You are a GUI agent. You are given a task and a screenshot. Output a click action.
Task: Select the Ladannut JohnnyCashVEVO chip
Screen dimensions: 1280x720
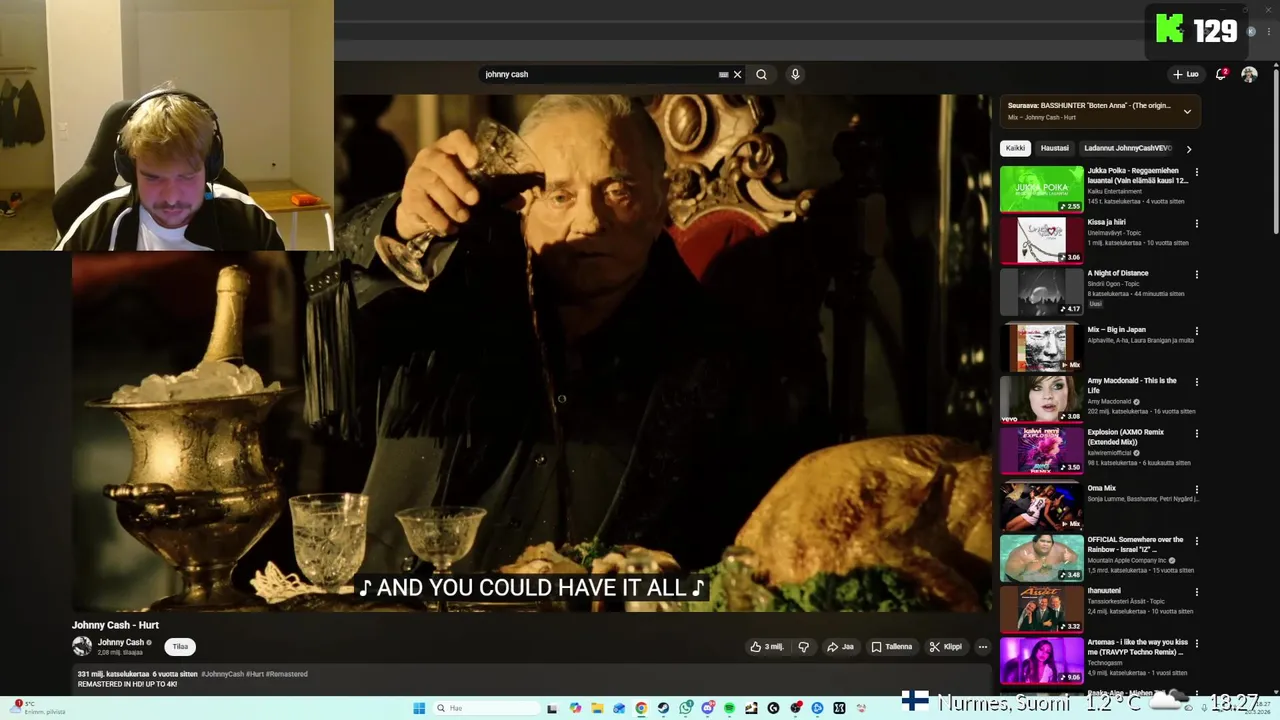click(1128, 148)
